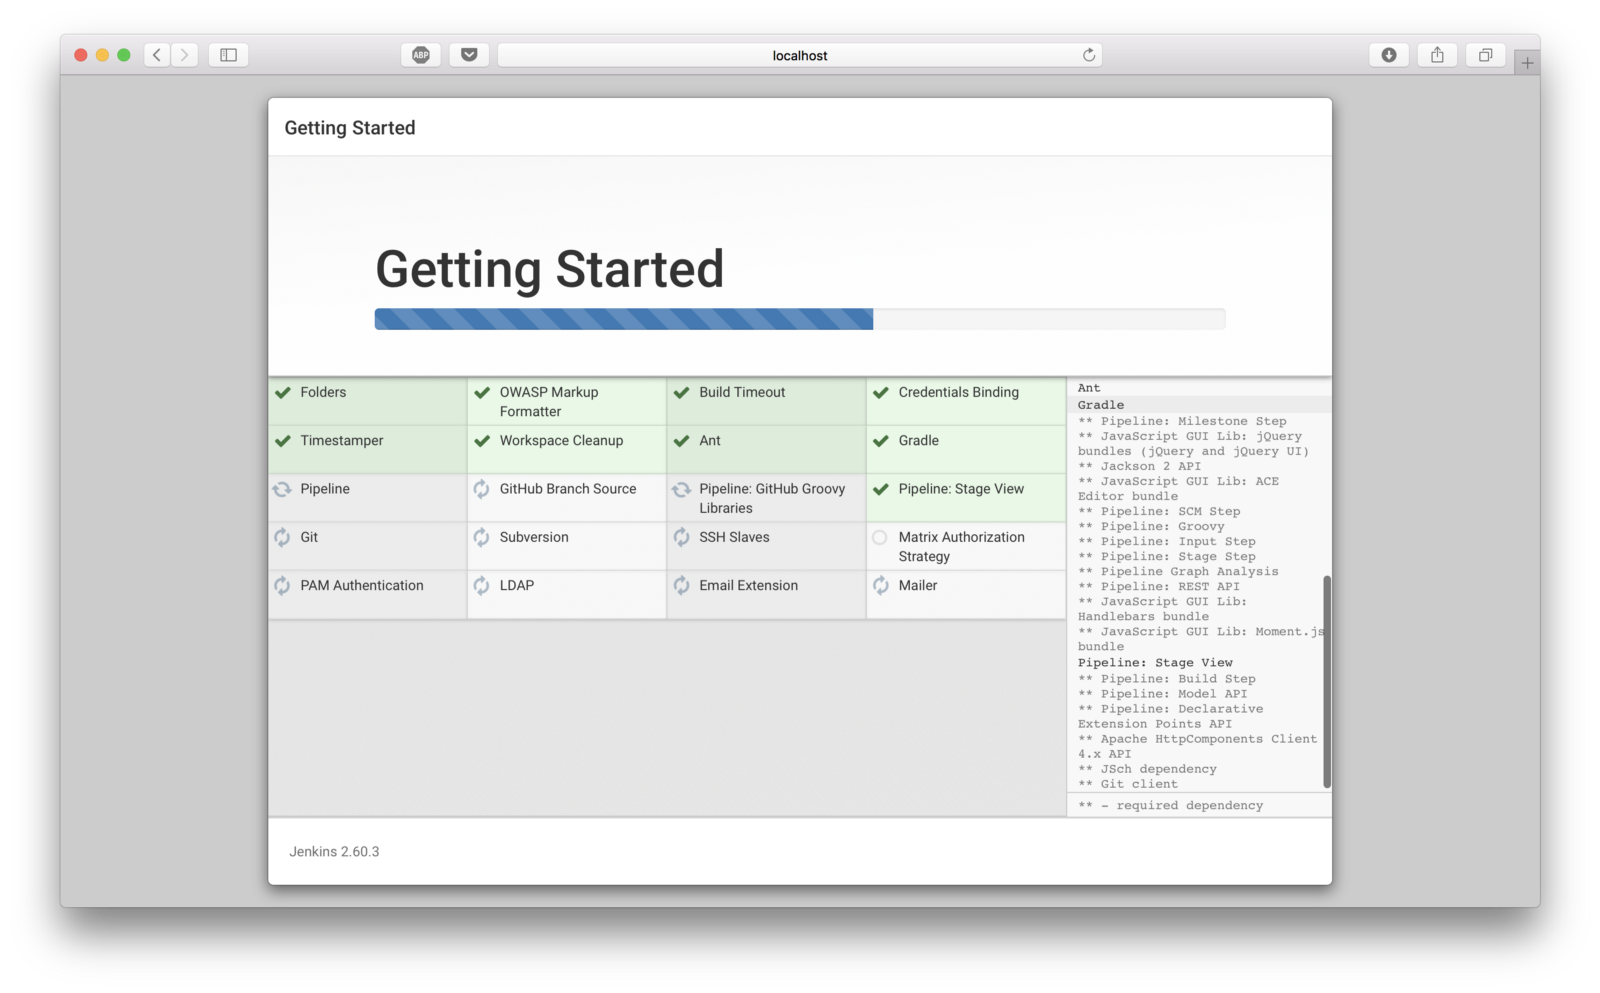Click the checkmark beside Timestamper

tap(283, 441)
